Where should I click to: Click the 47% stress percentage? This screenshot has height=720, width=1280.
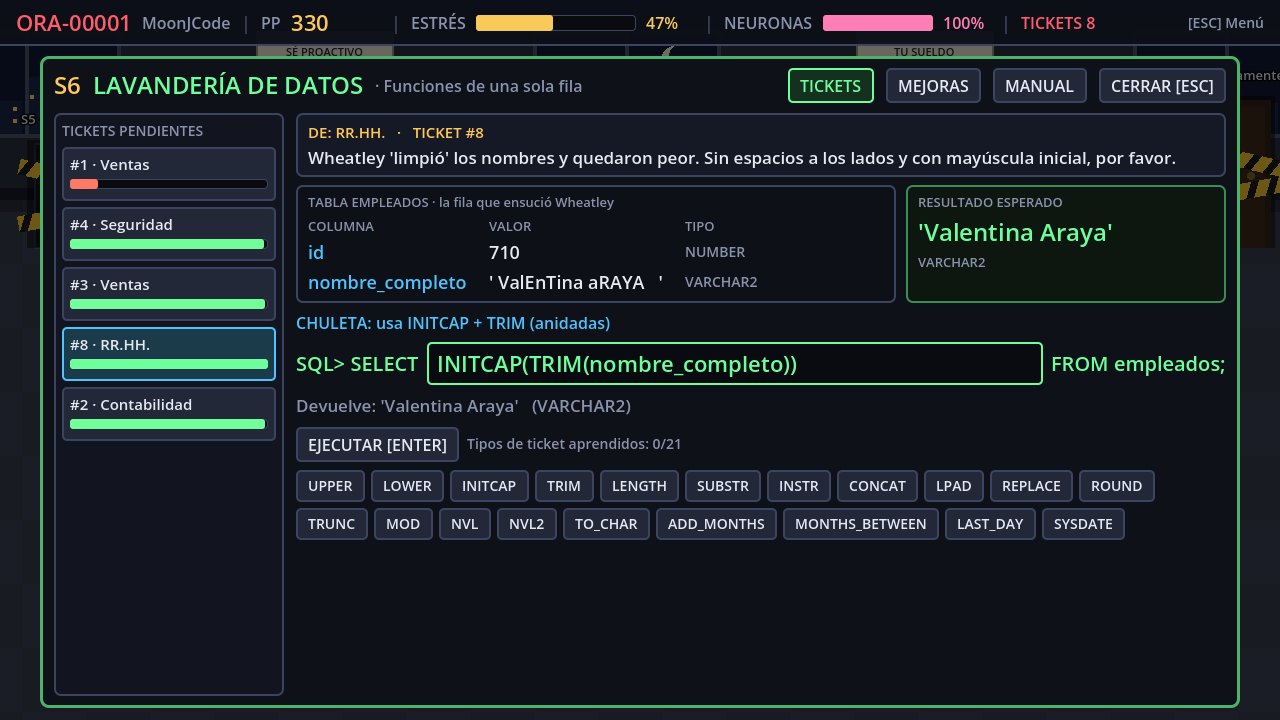click(x=662, y=23)
